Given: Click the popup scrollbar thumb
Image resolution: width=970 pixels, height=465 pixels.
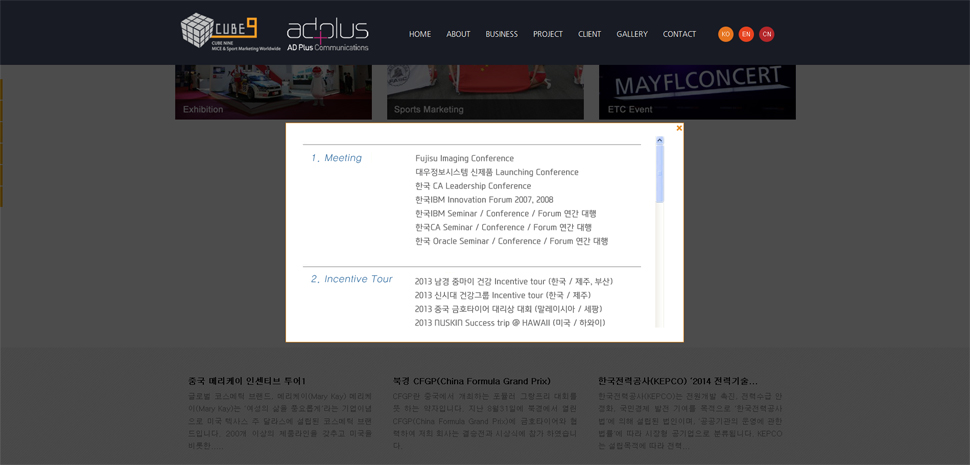Looking at the screenshot, I should point(660,175).
